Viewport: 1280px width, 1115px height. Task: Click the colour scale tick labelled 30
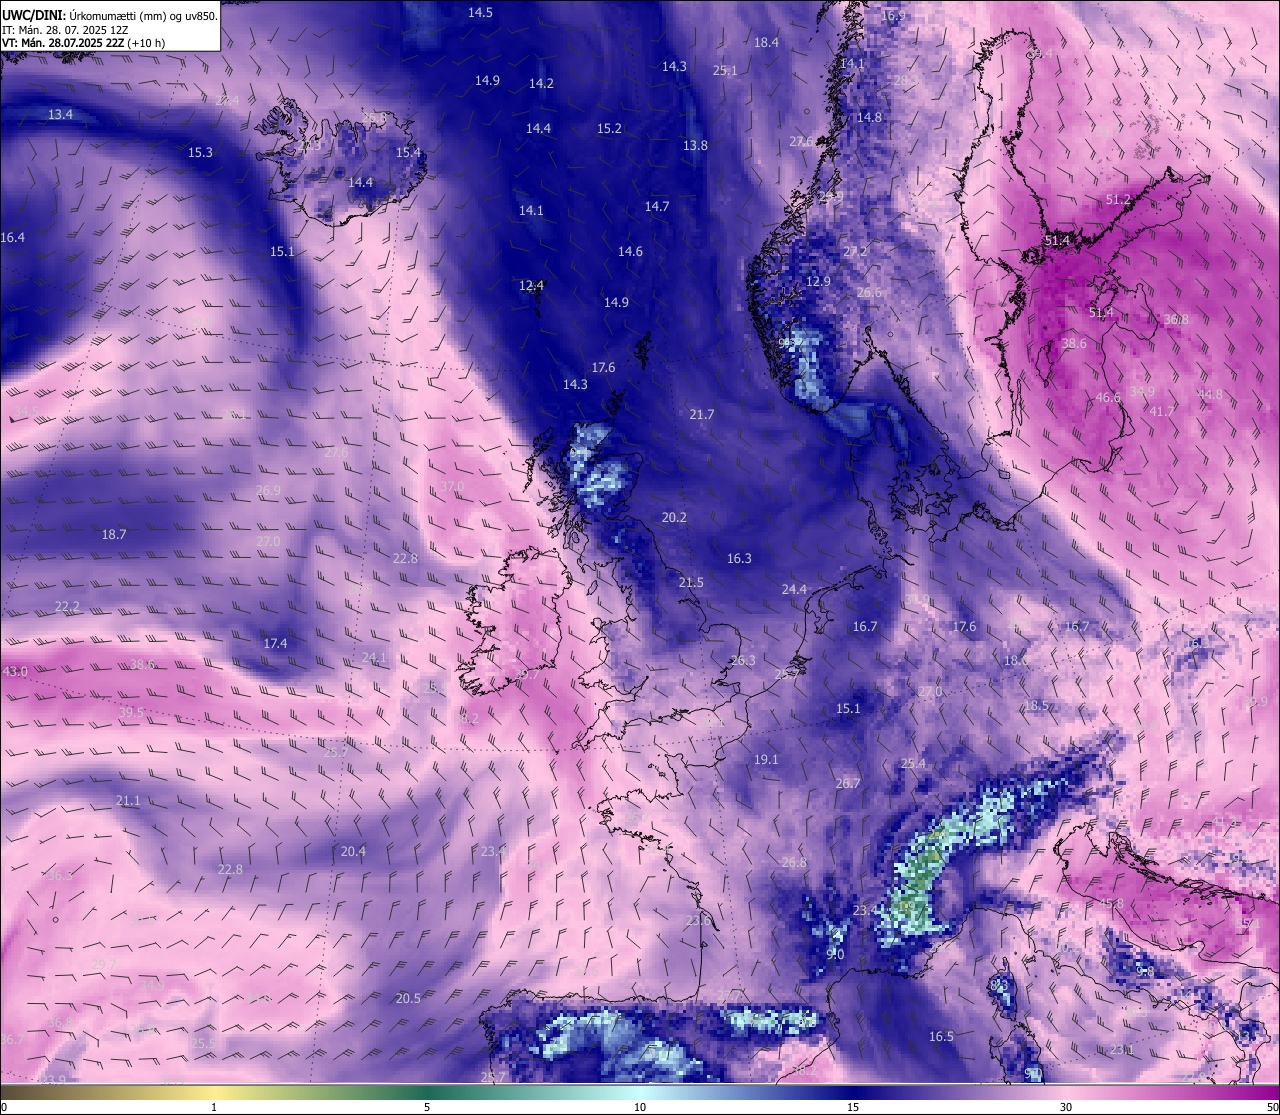click(1066, 1107)
